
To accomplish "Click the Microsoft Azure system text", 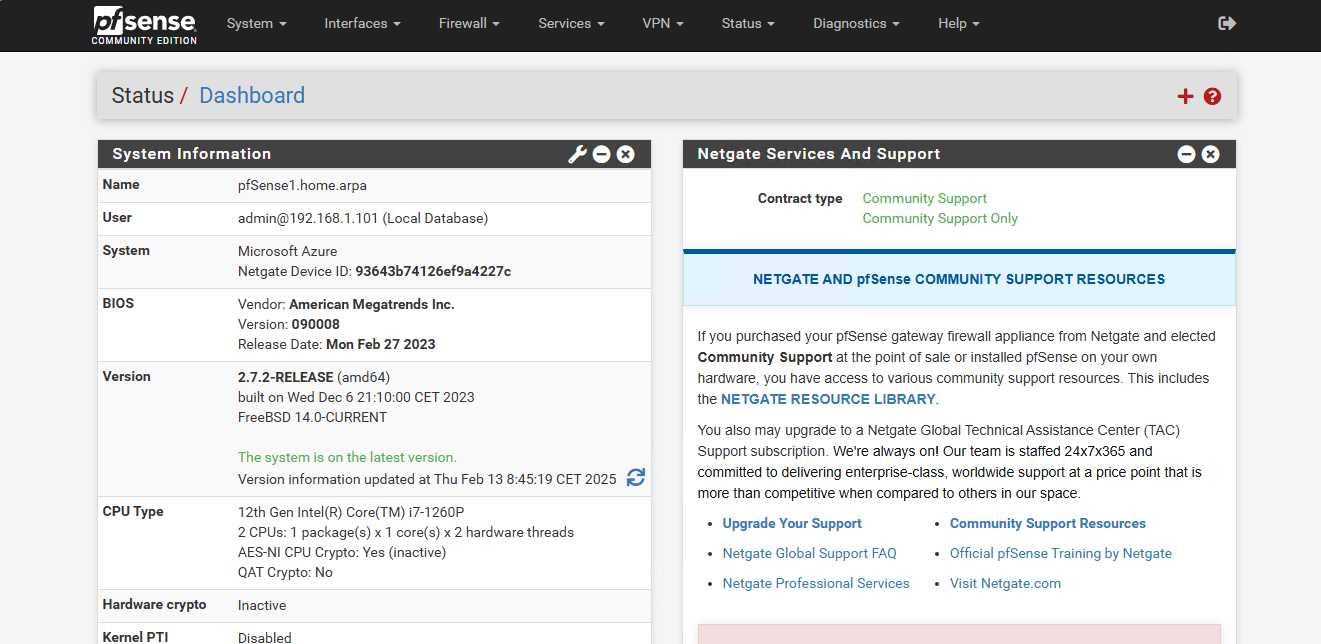I will [288, 251].
